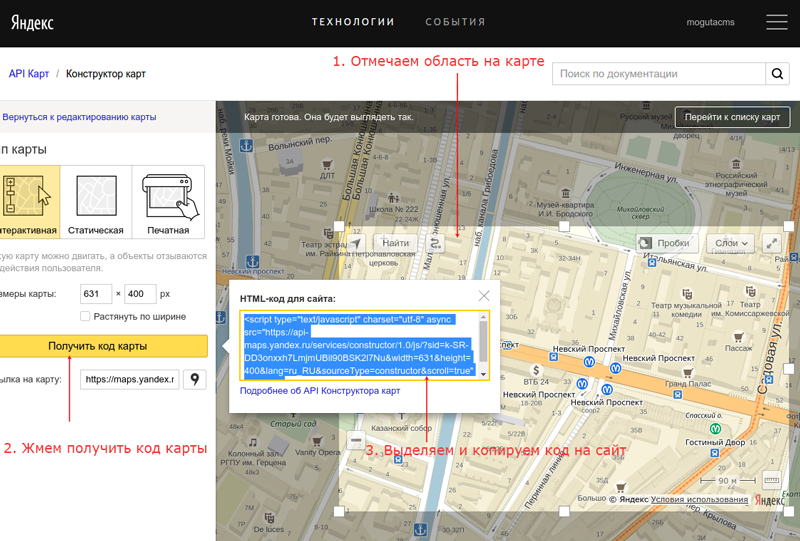Enable the Растянуть по ширине checkbox
Screen dimensions: 800x541
(86, 317)
